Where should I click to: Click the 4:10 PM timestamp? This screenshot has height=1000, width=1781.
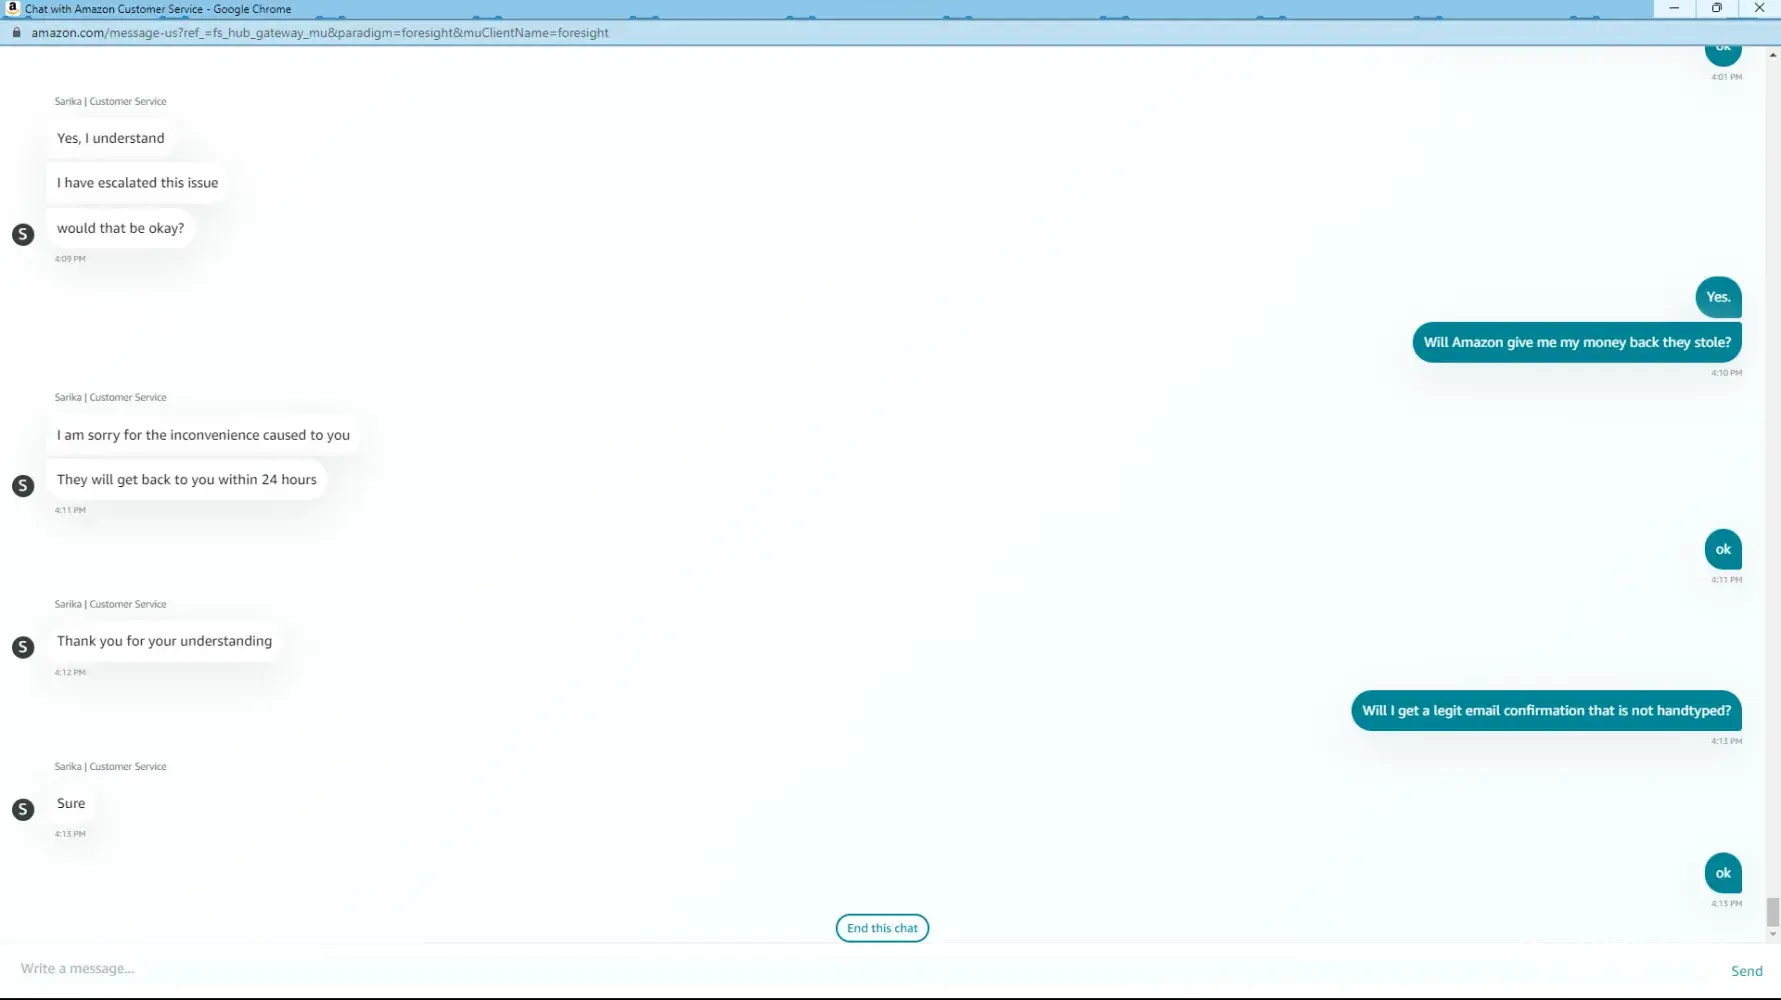1726,373
